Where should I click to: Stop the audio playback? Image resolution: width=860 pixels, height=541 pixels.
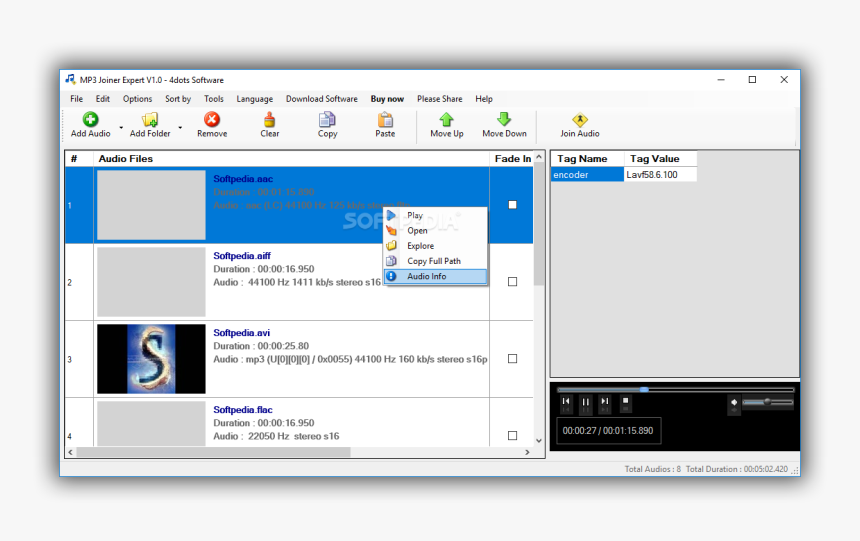[625, 401]
